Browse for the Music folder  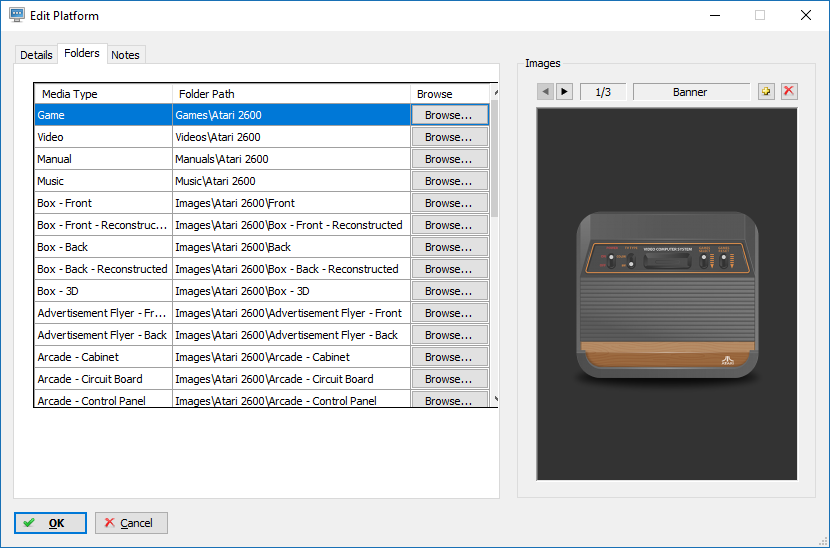pyautogui.click(x=449, y=181)
